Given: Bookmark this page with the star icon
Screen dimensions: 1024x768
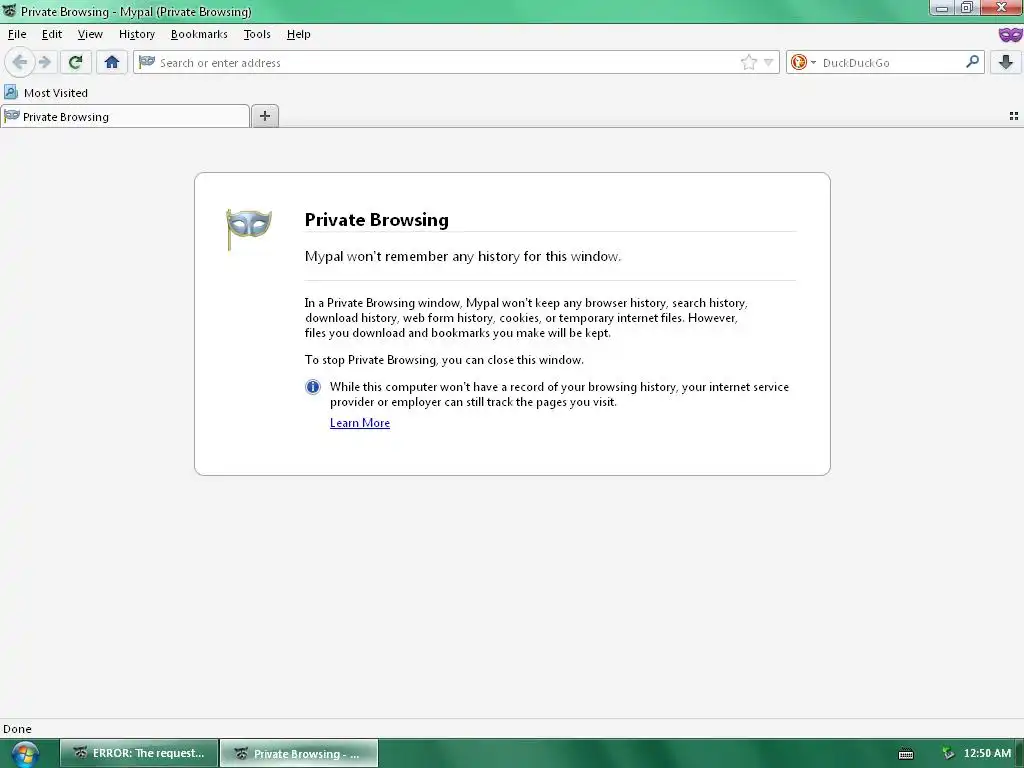Looking at the screenshot, I should [x=748, y=63].
